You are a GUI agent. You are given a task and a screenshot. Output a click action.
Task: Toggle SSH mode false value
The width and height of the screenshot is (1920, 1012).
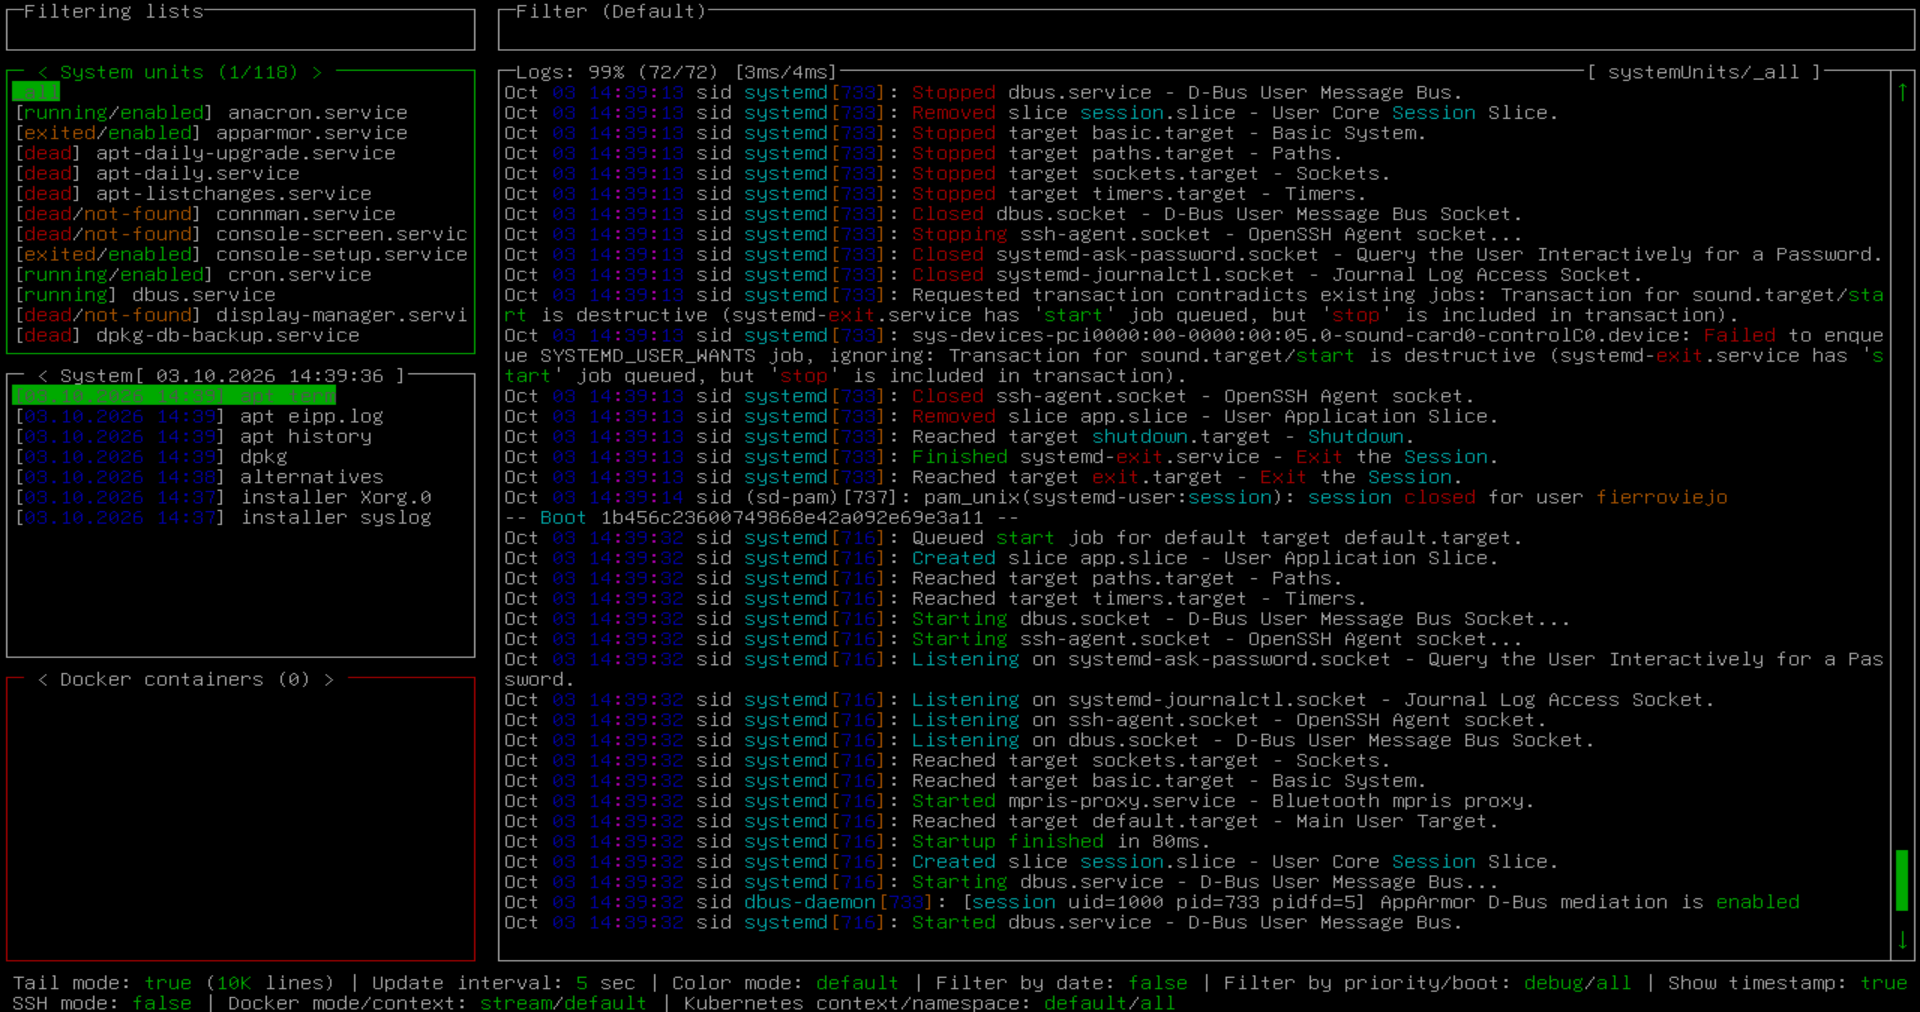coord(162,1003)
